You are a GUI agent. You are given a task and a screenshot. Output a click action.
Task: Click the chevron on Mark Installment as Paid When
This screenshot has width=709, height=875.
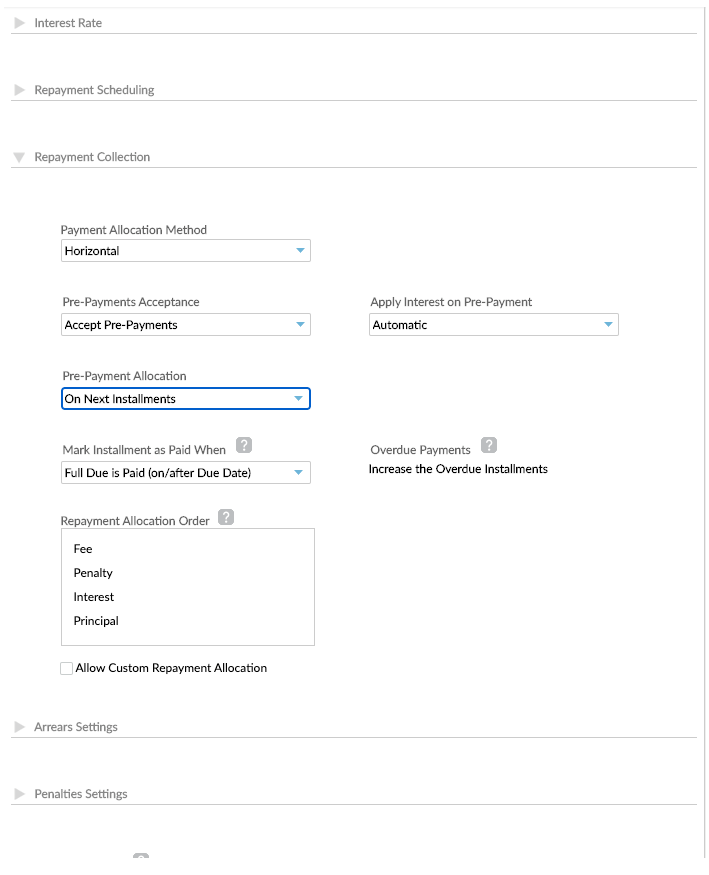[x=298, y=472]
